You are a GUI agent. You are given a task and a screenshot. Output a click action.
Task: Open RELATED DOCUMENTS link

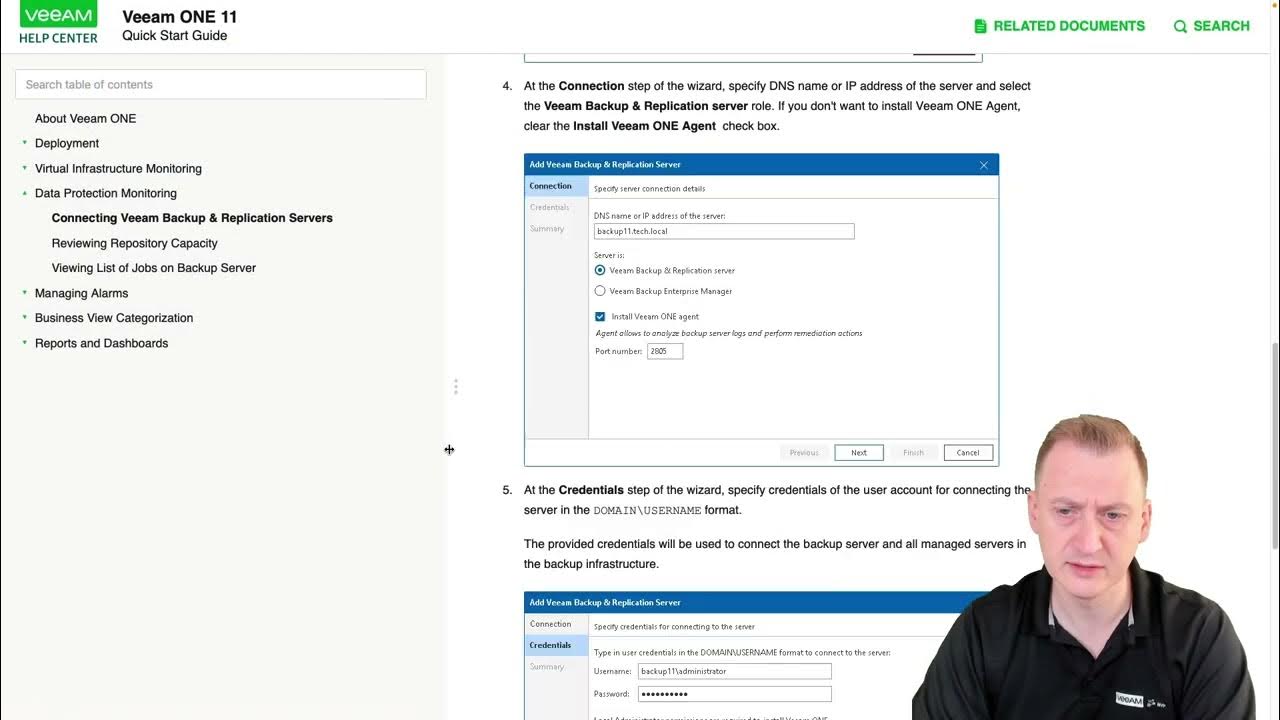tap(1069, 26)
